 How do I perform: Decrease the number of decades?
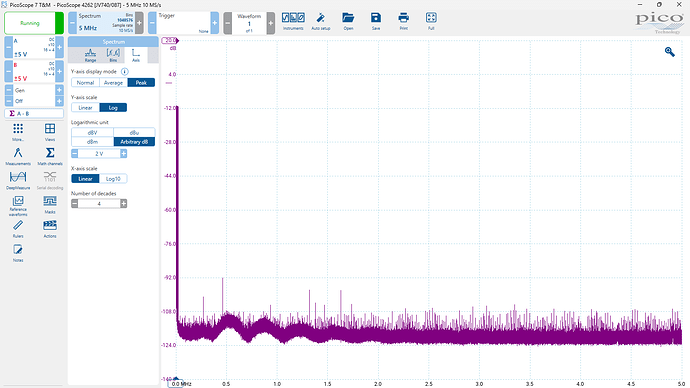(x=74, y=204)
